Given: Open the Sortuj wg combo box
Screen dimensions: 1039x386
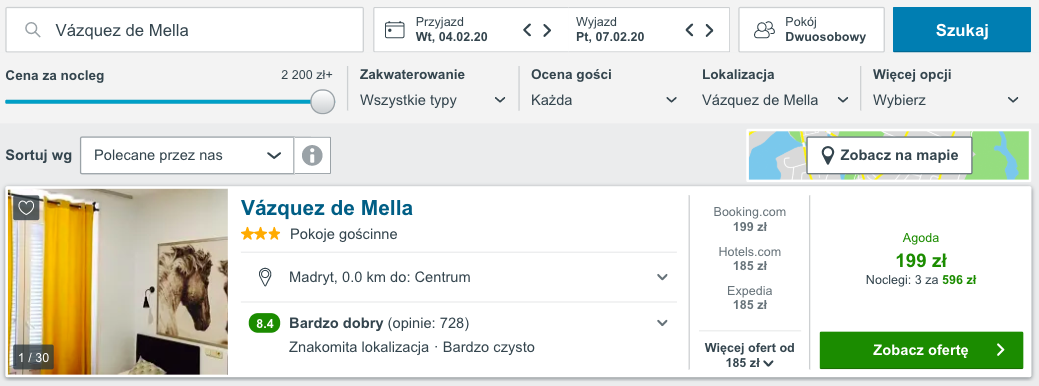Looking at the screenshot, I should point(187,156).
